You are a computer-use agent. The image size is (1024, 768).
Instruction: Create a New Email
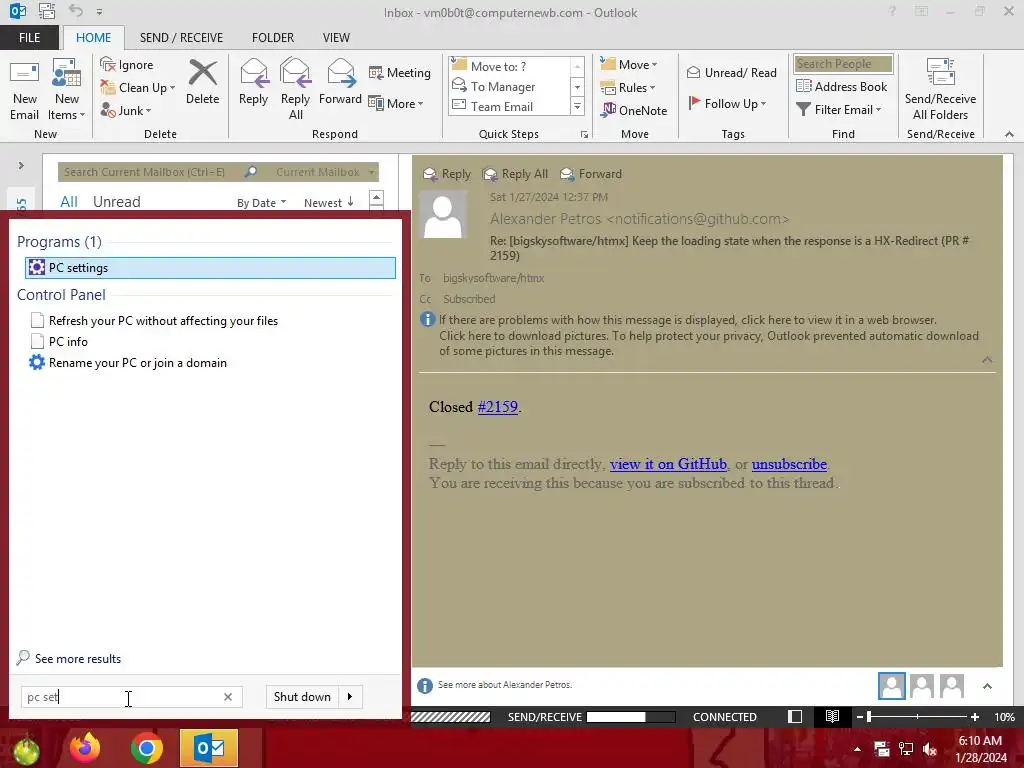[24, 90]
